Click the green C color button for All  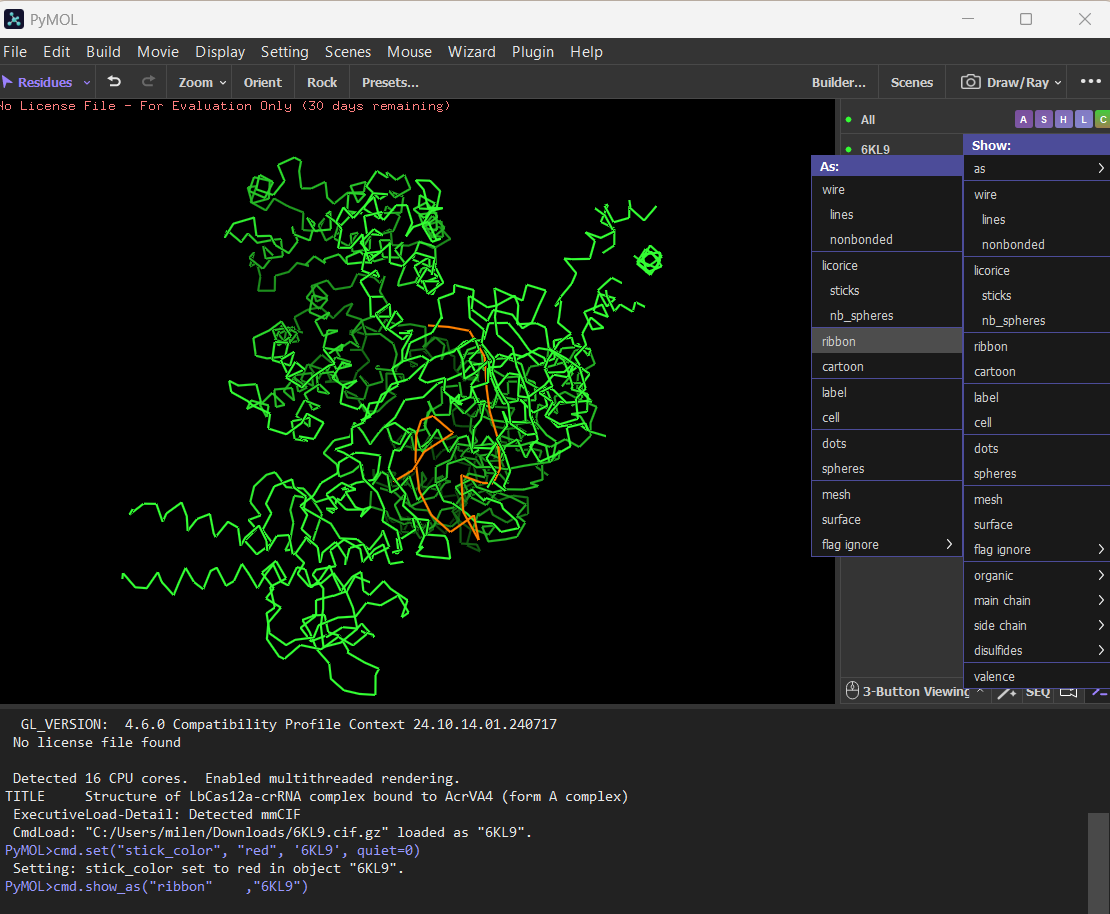pos(1102,120)
